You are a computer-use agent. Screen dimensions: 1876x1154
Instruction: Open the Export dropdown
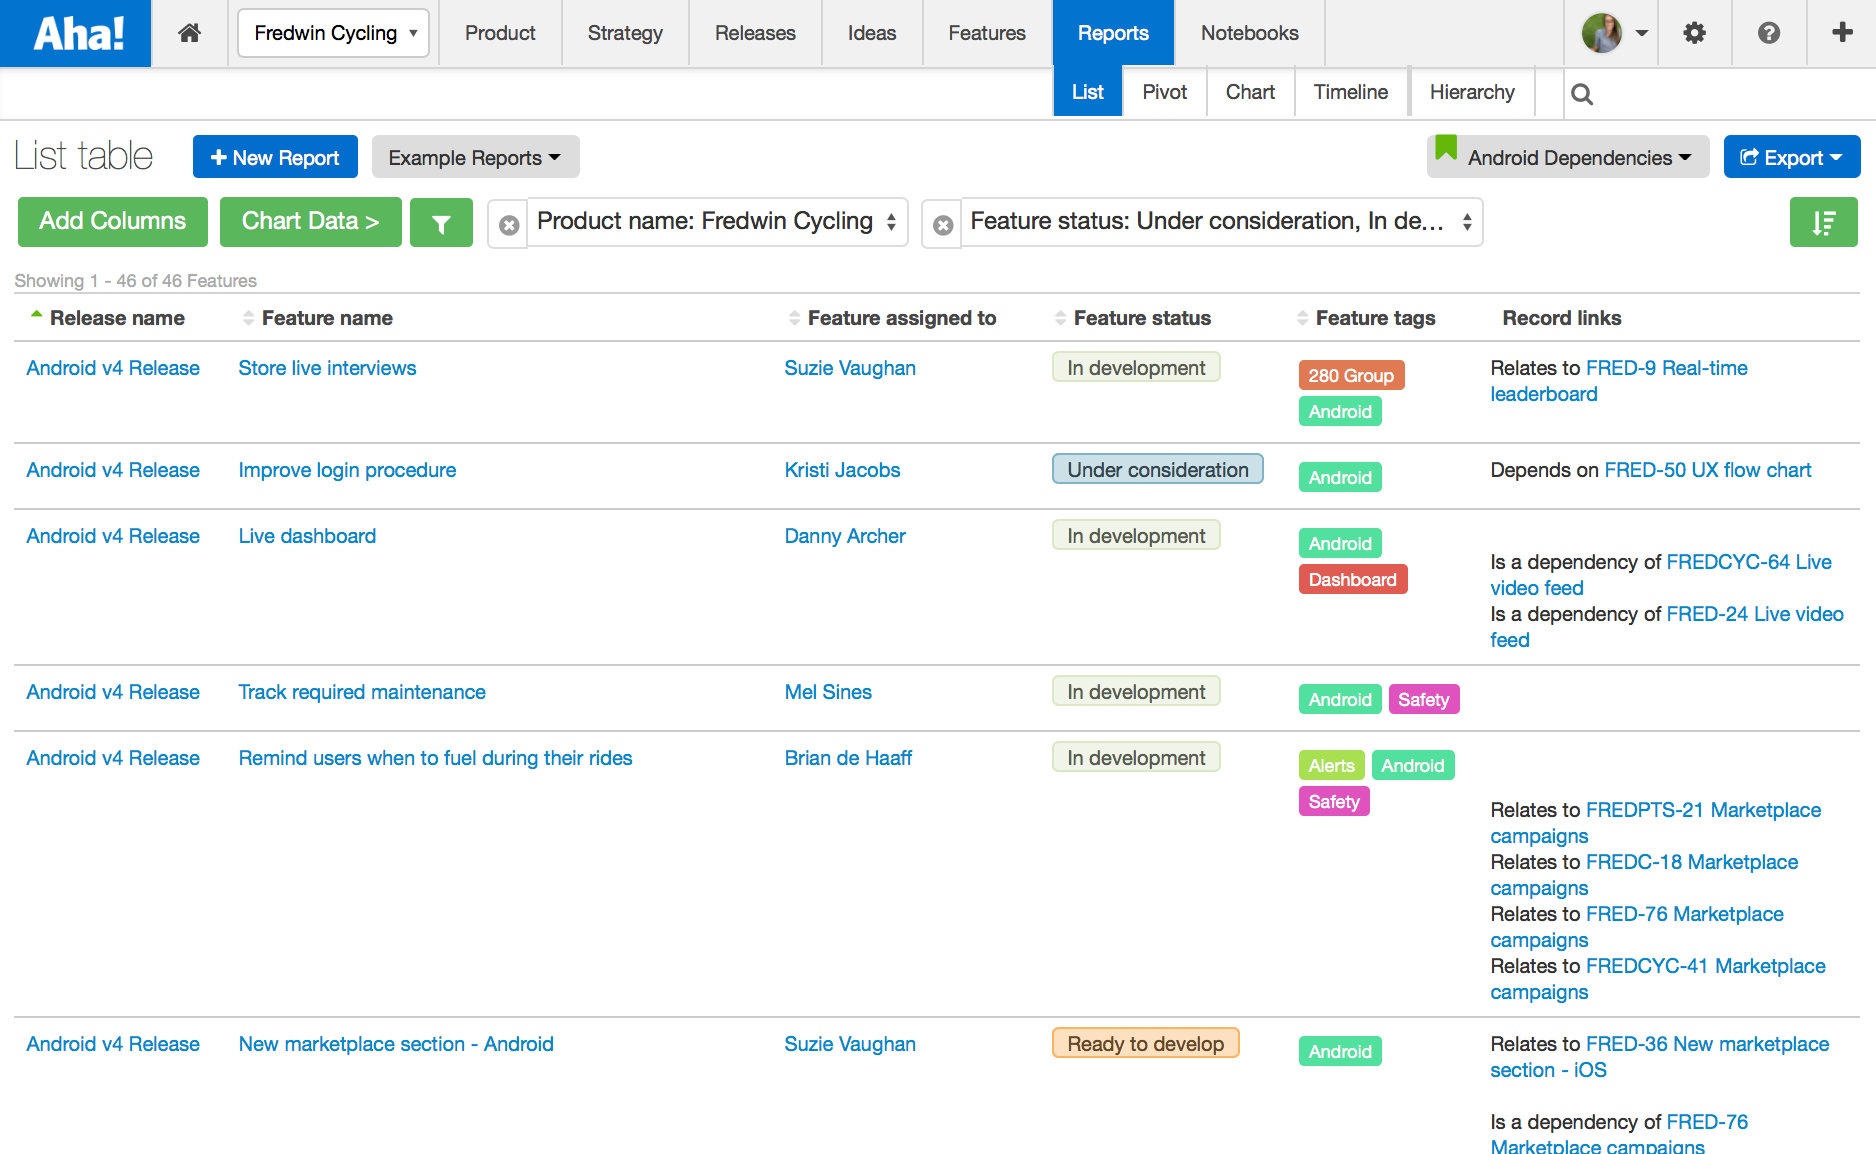click(1791, 157)
